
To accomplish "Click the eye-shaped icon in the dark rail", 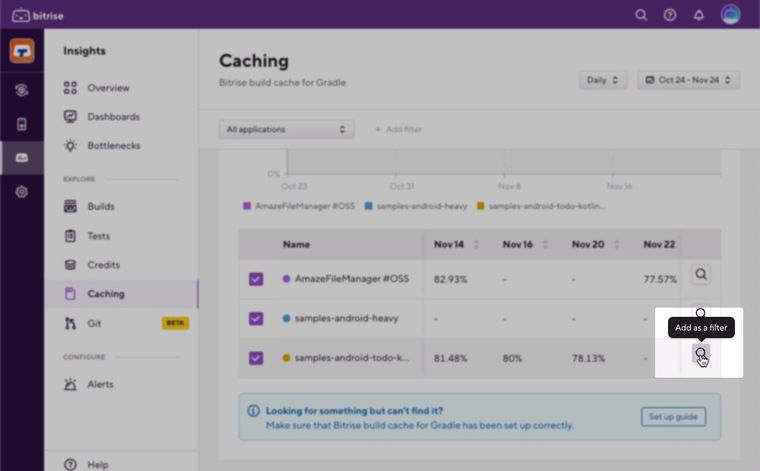I will click(x=22, y=90).
